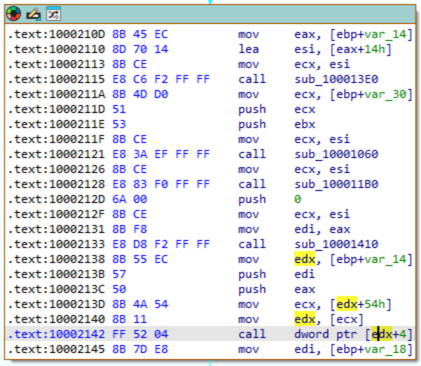Screen dimensions: 421x366
Task: Click operand edi, eax at 10002131
Action: coord(322,229)
